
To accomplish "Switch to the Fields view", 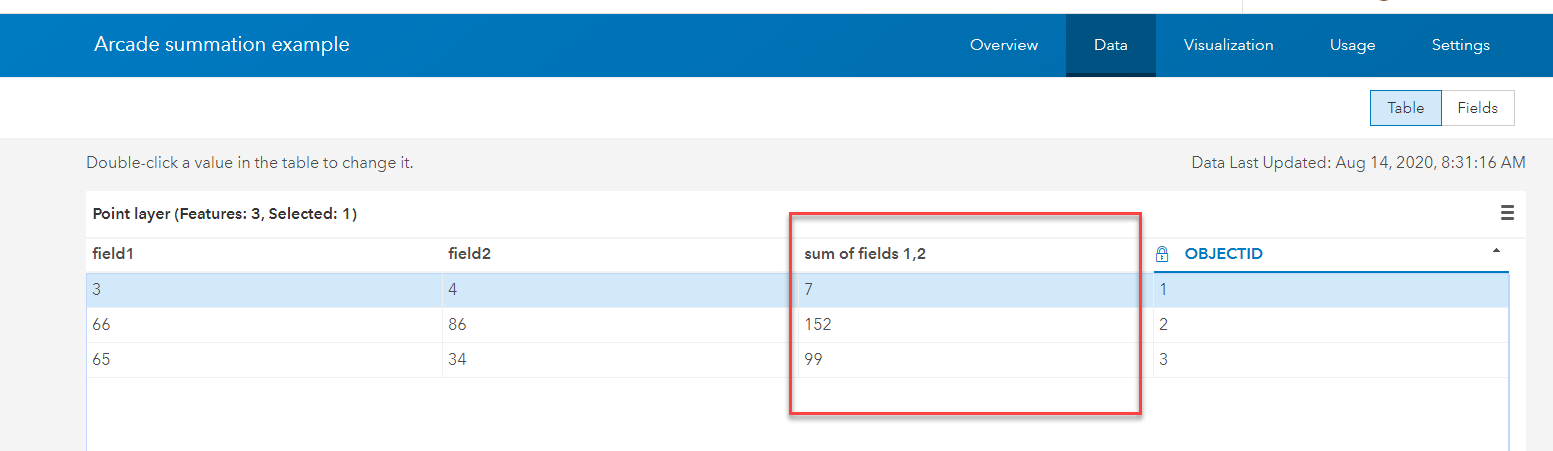I will point(1477,108).
